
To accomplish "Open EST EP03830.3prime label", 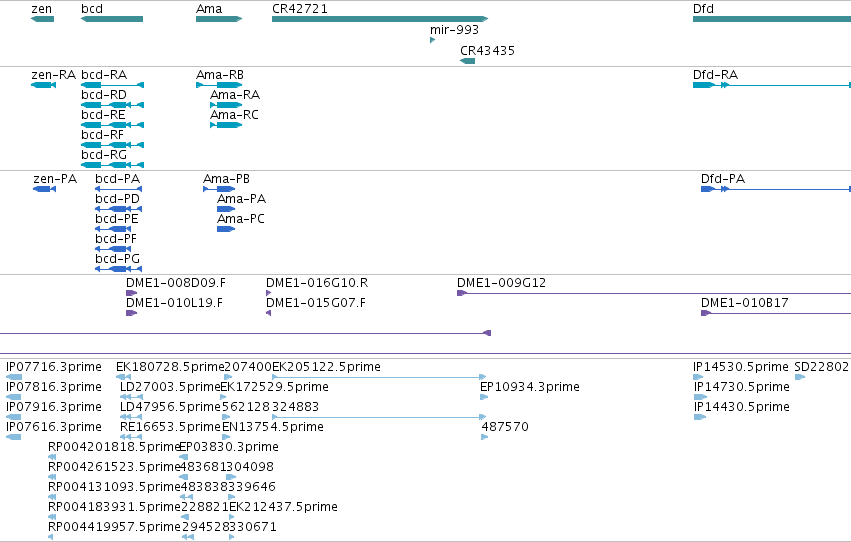I will pyautogui.click(x=229, y=447).
